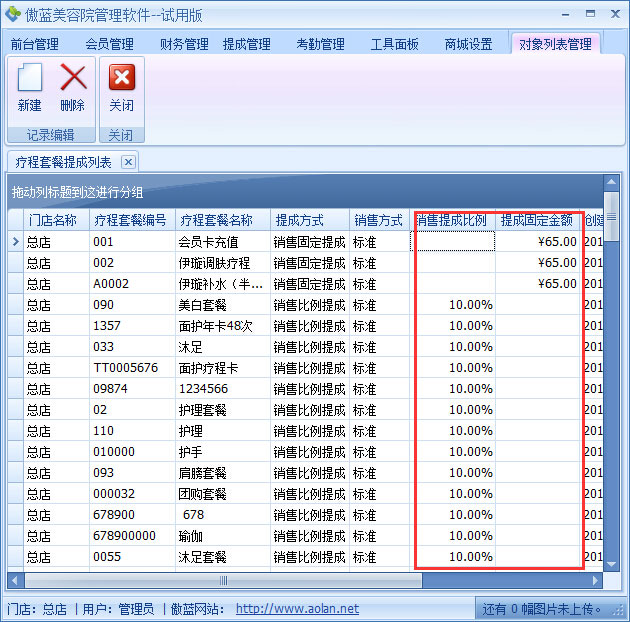Screen dimensions: 630x622
Task: Click the app logo icon in title bar
Action: [x=12, y=14]
